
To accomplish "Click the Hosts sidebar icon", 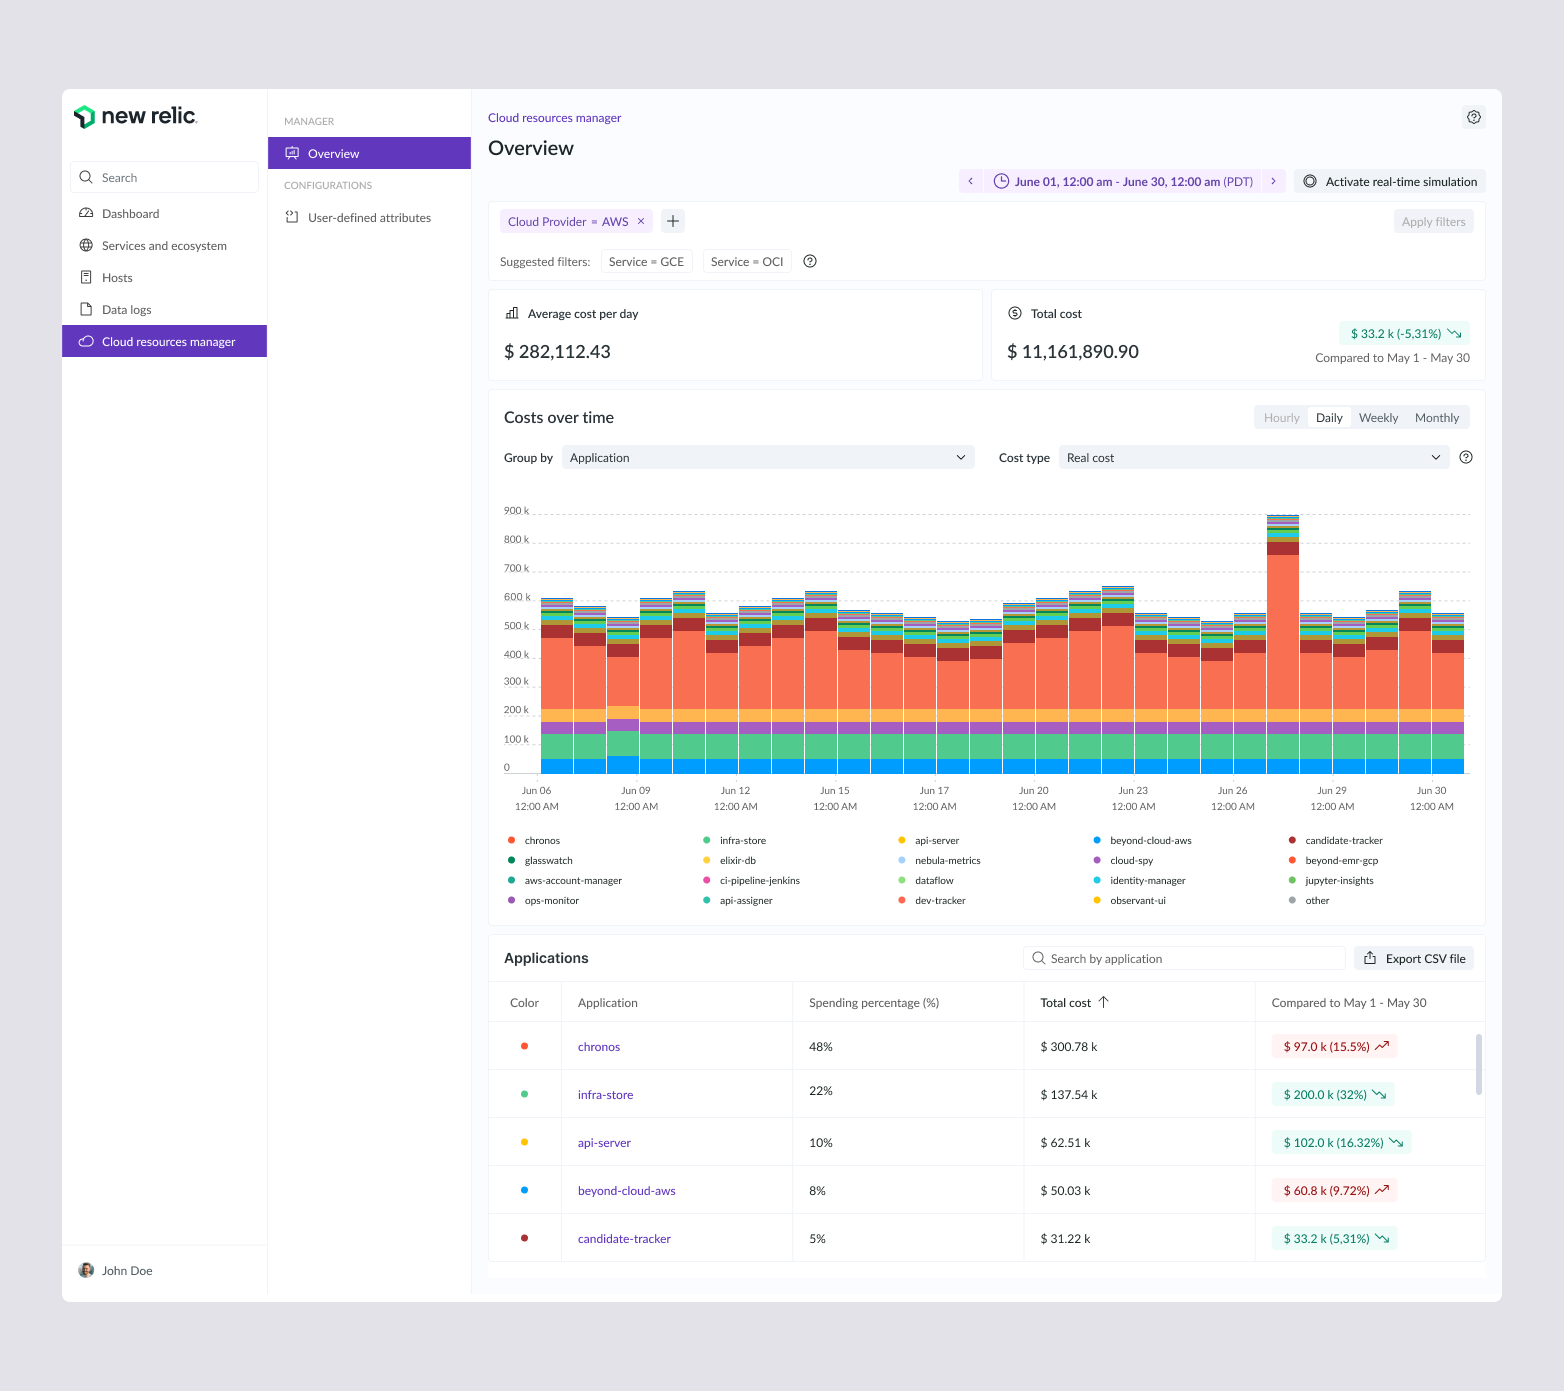I will click(86, 277).
